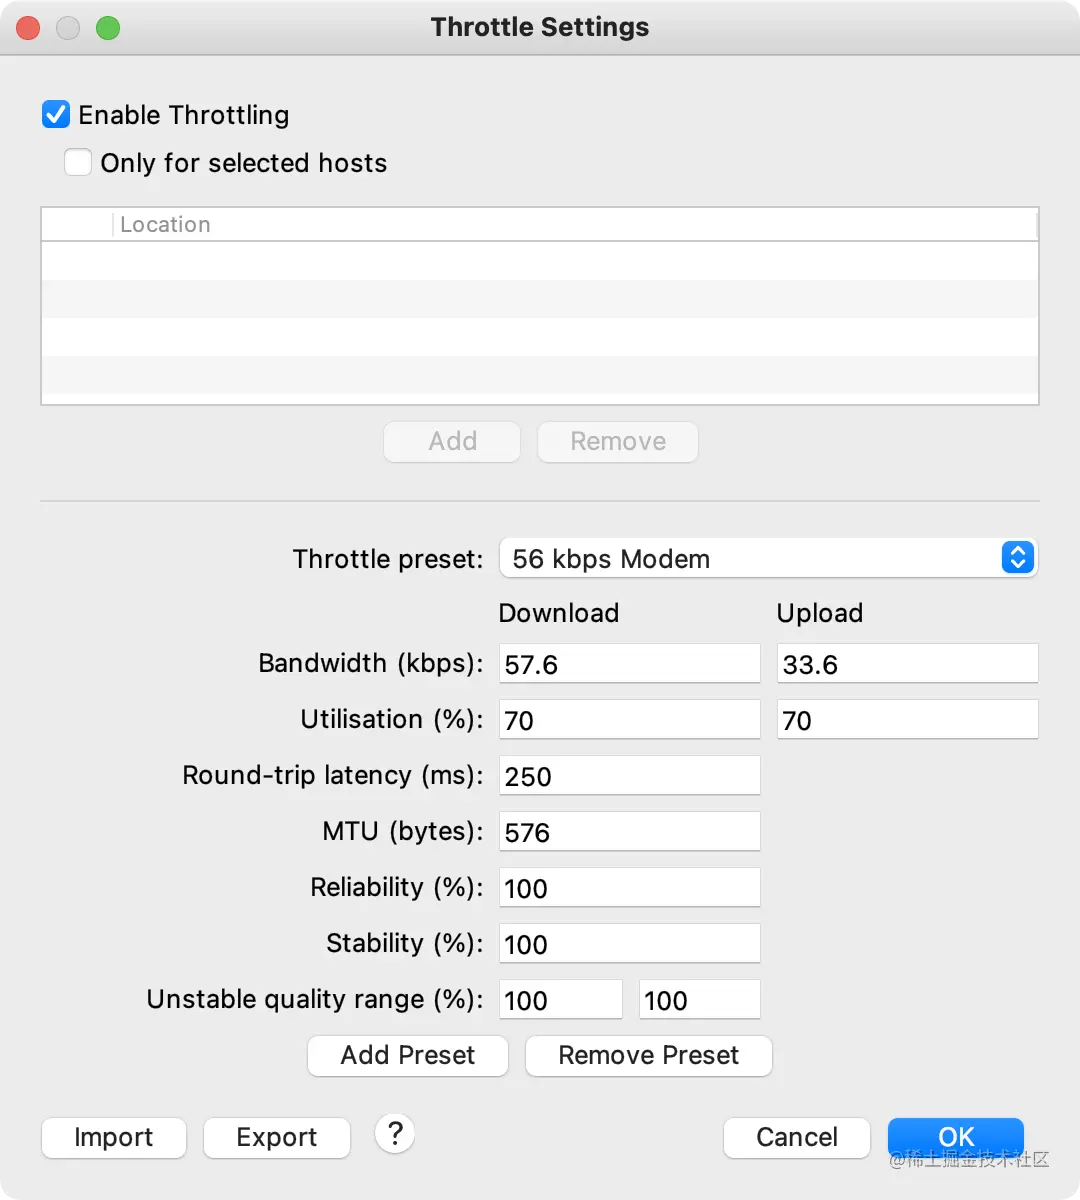The width and height of the screenshot is (1080, 1200).
Task: Click the Import button
Action: pyautogui.click(x=113, y=1137)
